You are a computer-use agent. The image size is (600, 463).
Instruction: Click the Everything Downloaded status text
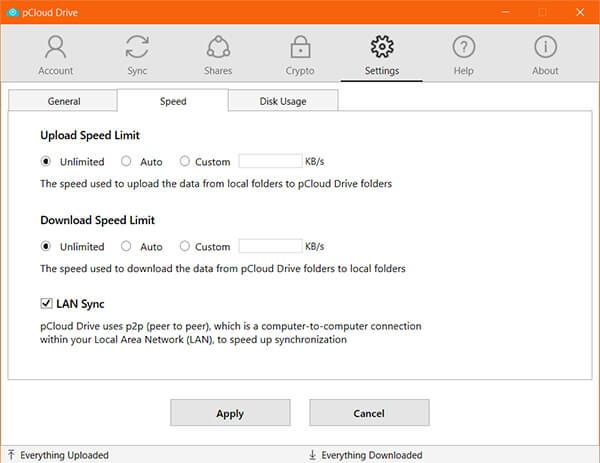pyautogui.click(x=372, y=455)
